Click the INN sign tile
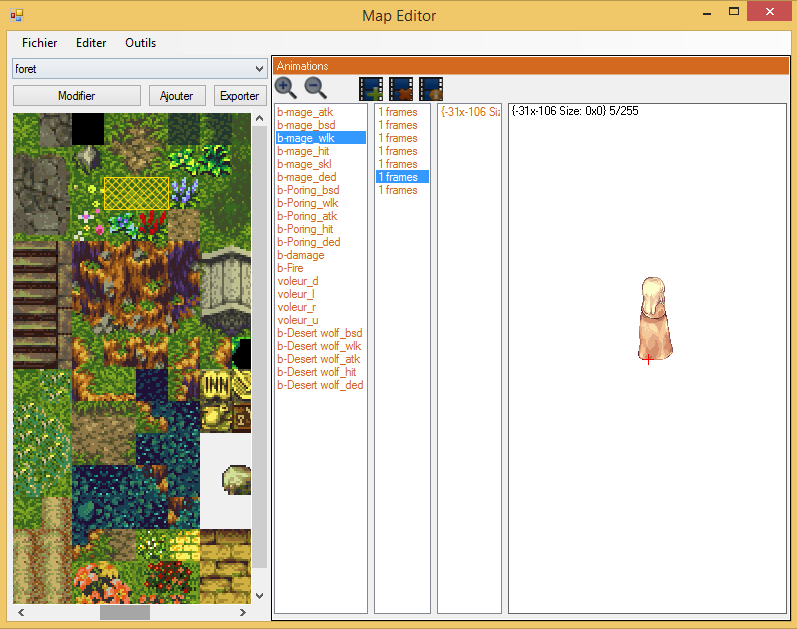Viewport: 797px width, 629px height. [x=217, y=385]
